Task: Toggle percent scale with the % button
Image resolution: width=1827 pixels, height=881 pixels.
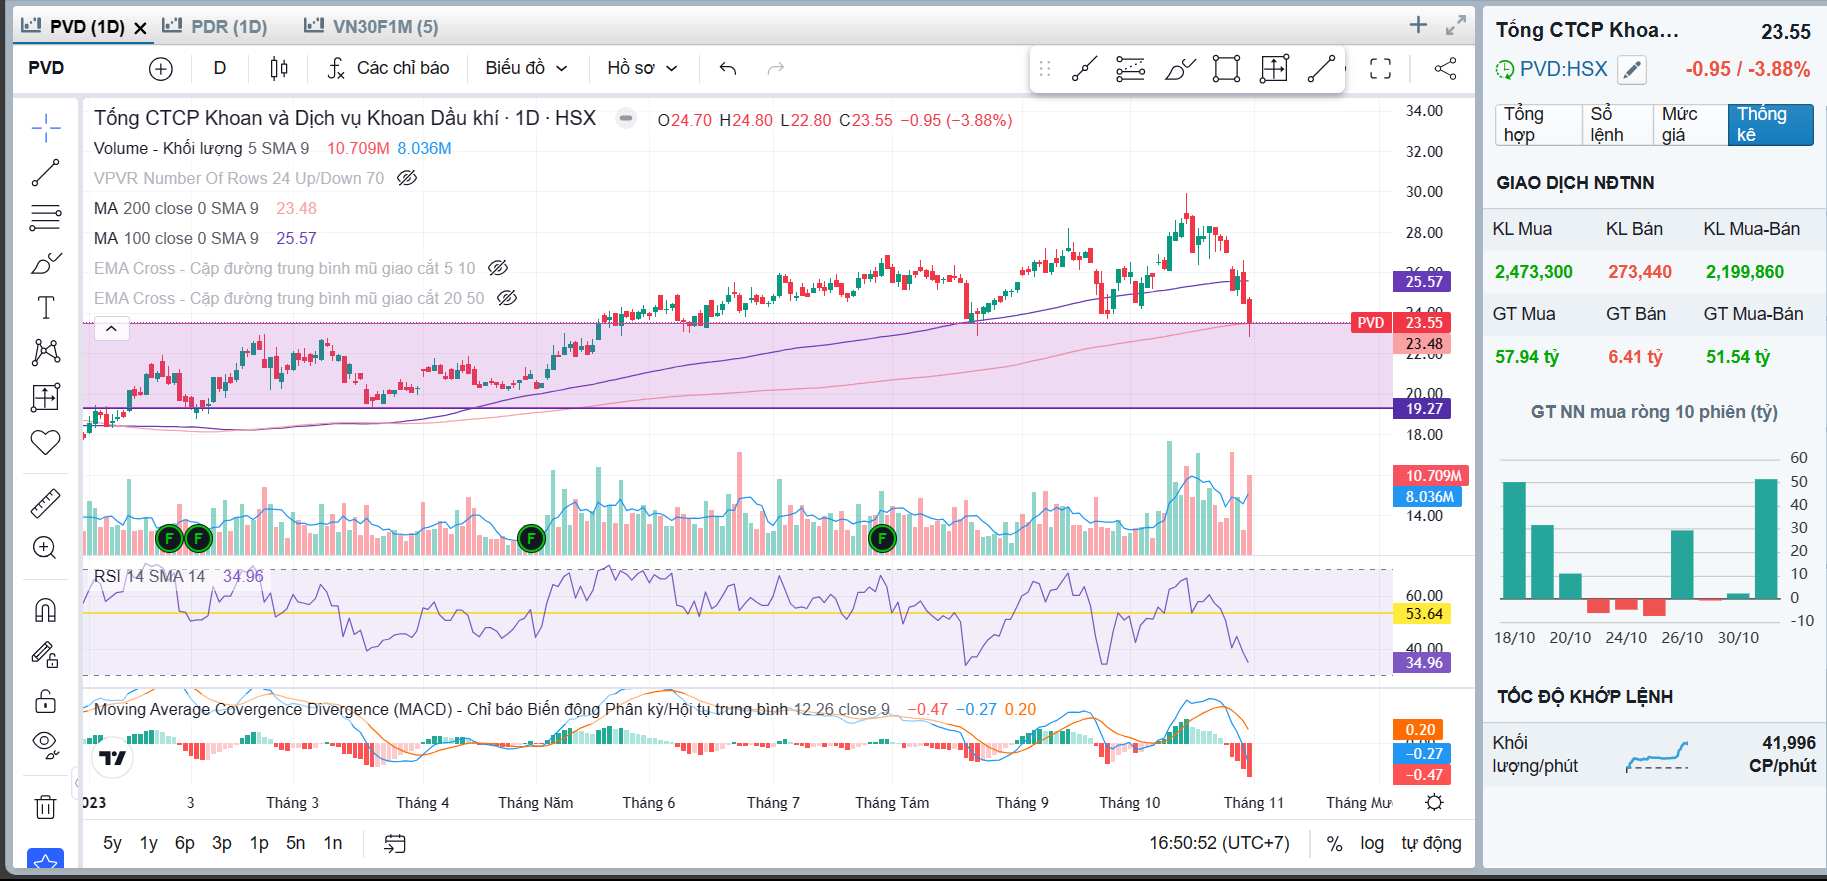Action: pyautogui.click(x=1334, y=844)
